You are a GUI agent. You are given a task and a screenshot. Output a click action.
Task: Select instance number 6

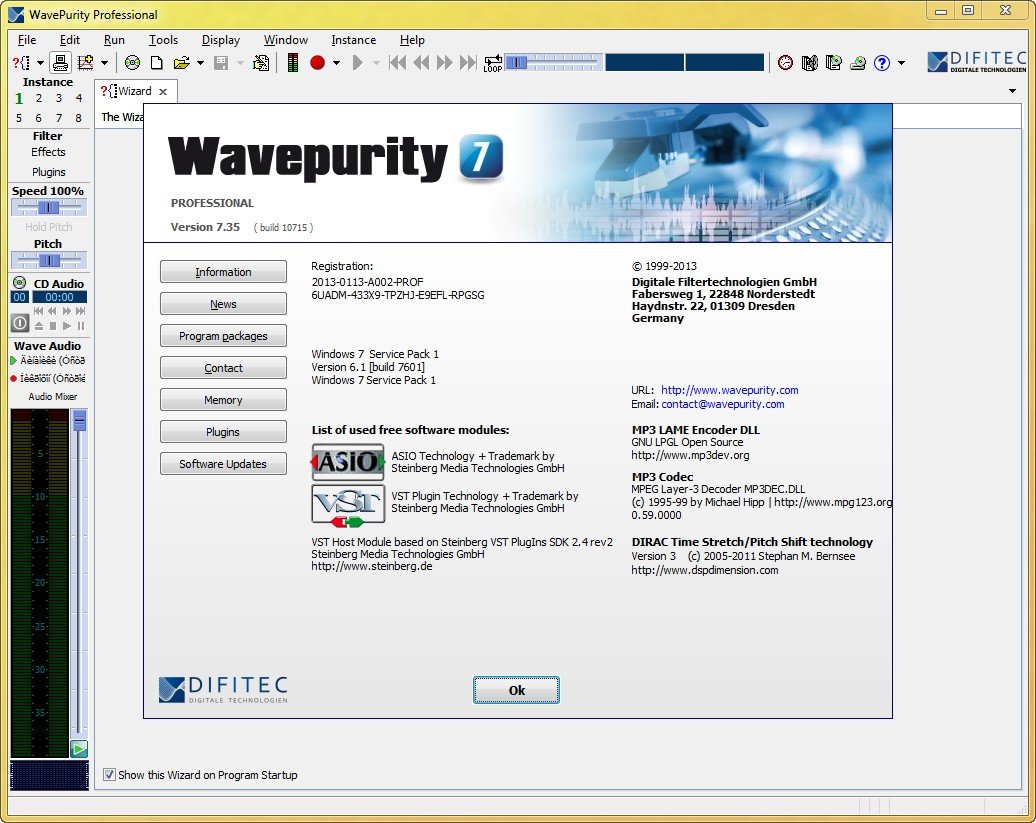pyautogui.click(x=38, y=118)
